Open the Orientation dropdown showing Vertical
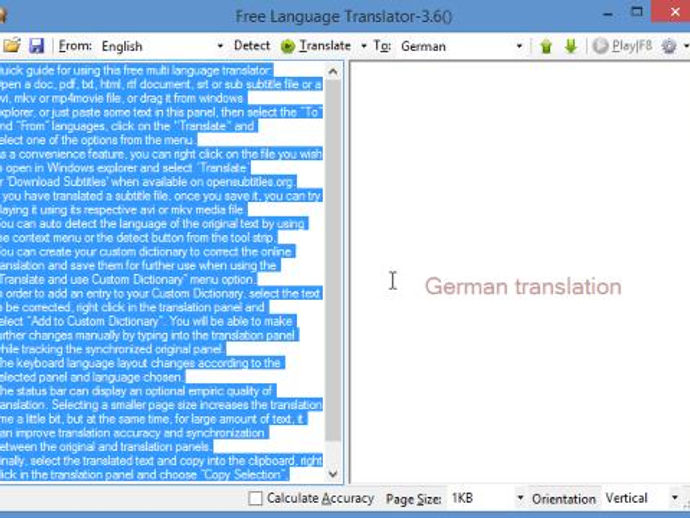 click(641, 498)
